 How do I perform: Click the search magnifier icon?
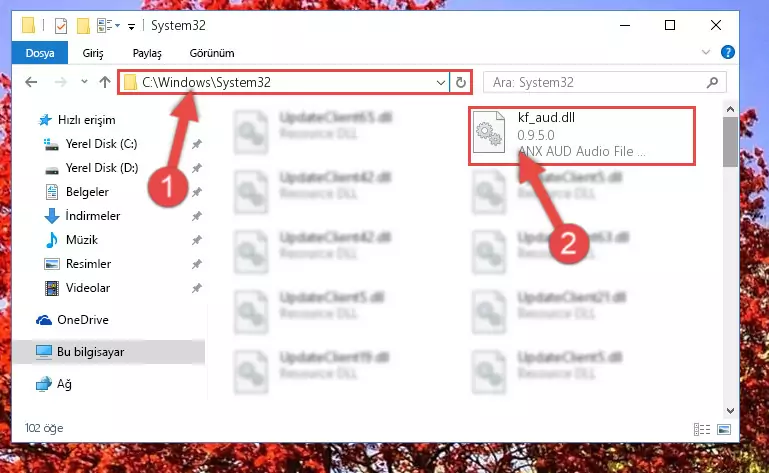(x=712, y=82)
